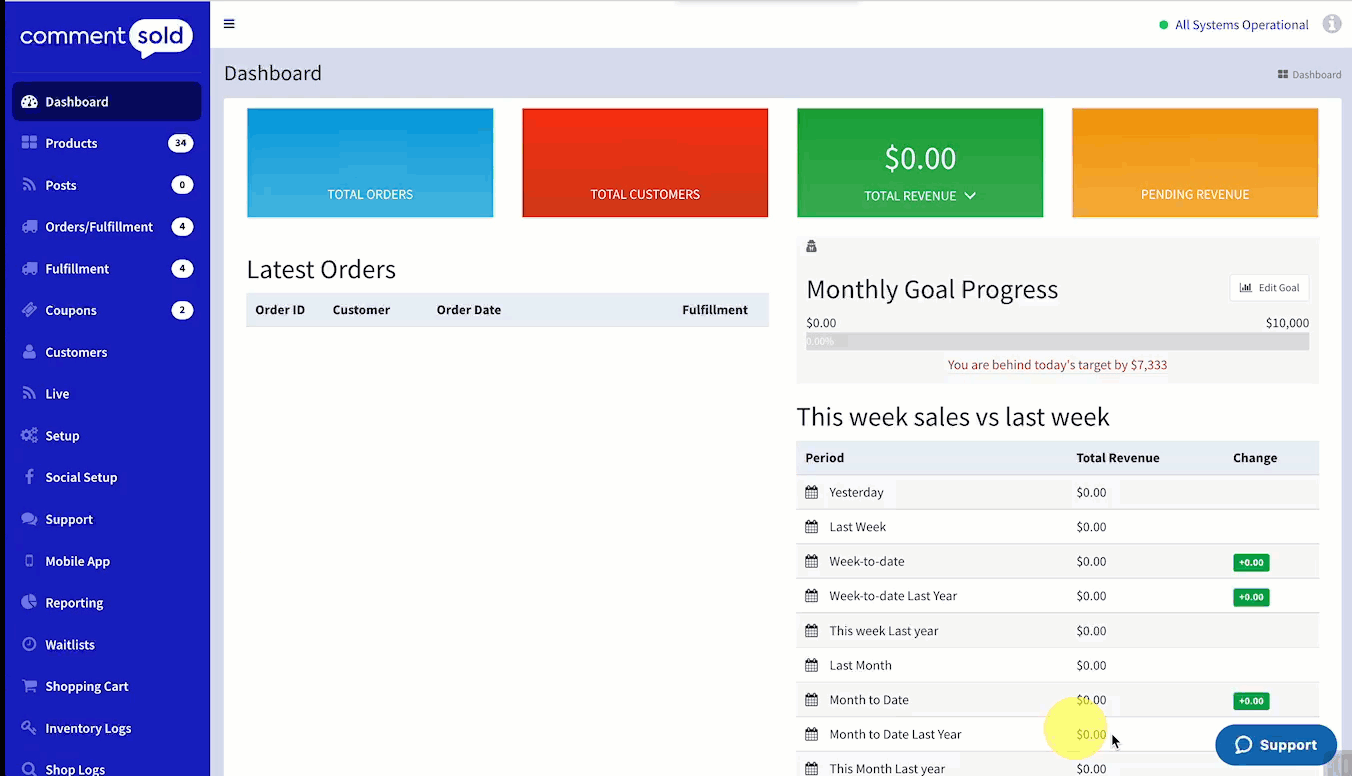
Task: Open the Orders/Fulfillment menu item
Action: [99, 227]
